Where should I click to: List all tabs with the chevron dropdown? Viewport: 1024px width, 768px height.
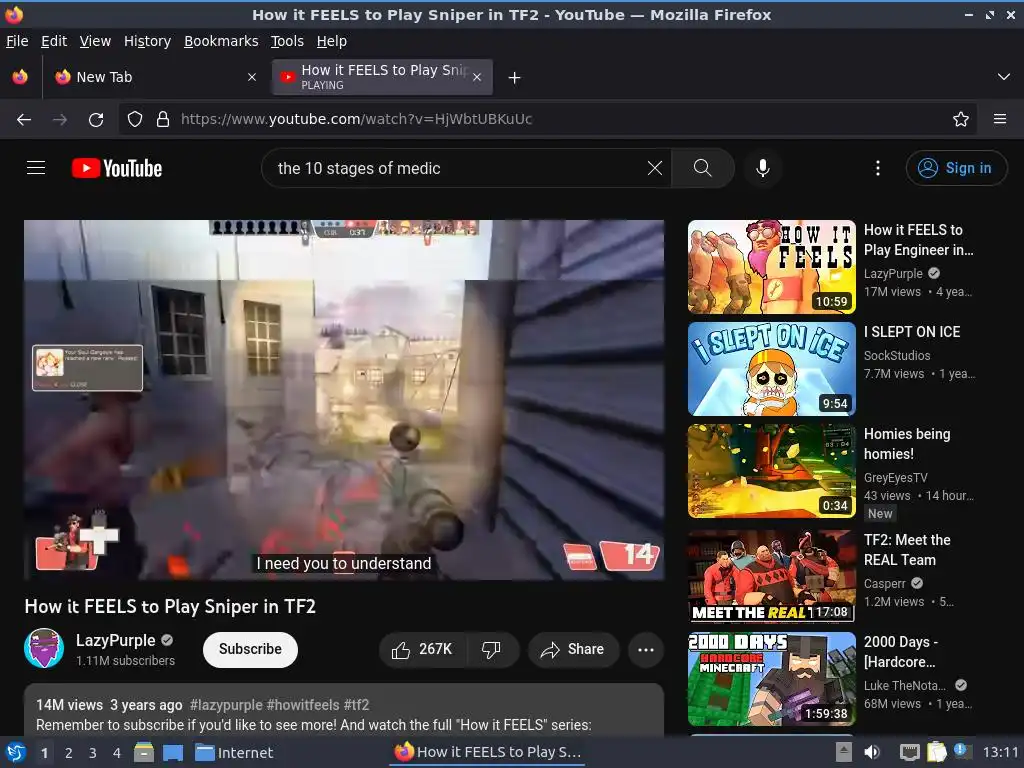click(1004, 77)
